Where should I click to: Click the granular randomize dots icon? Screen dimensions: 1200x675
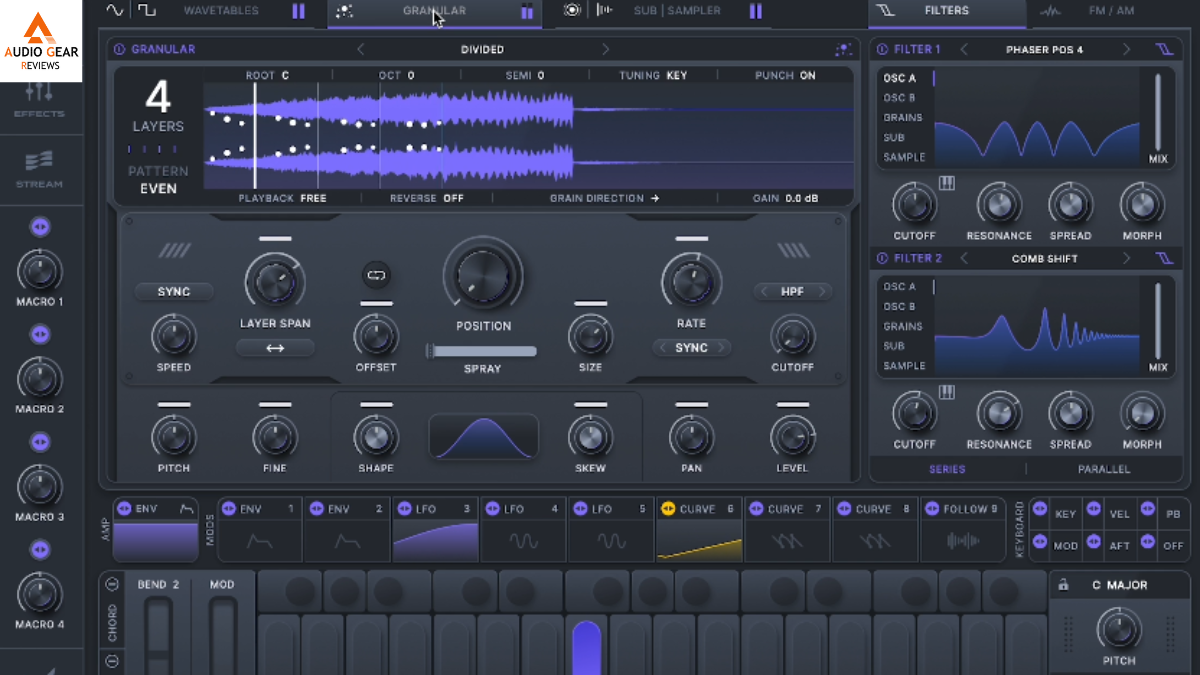click(x=843, y=49)
